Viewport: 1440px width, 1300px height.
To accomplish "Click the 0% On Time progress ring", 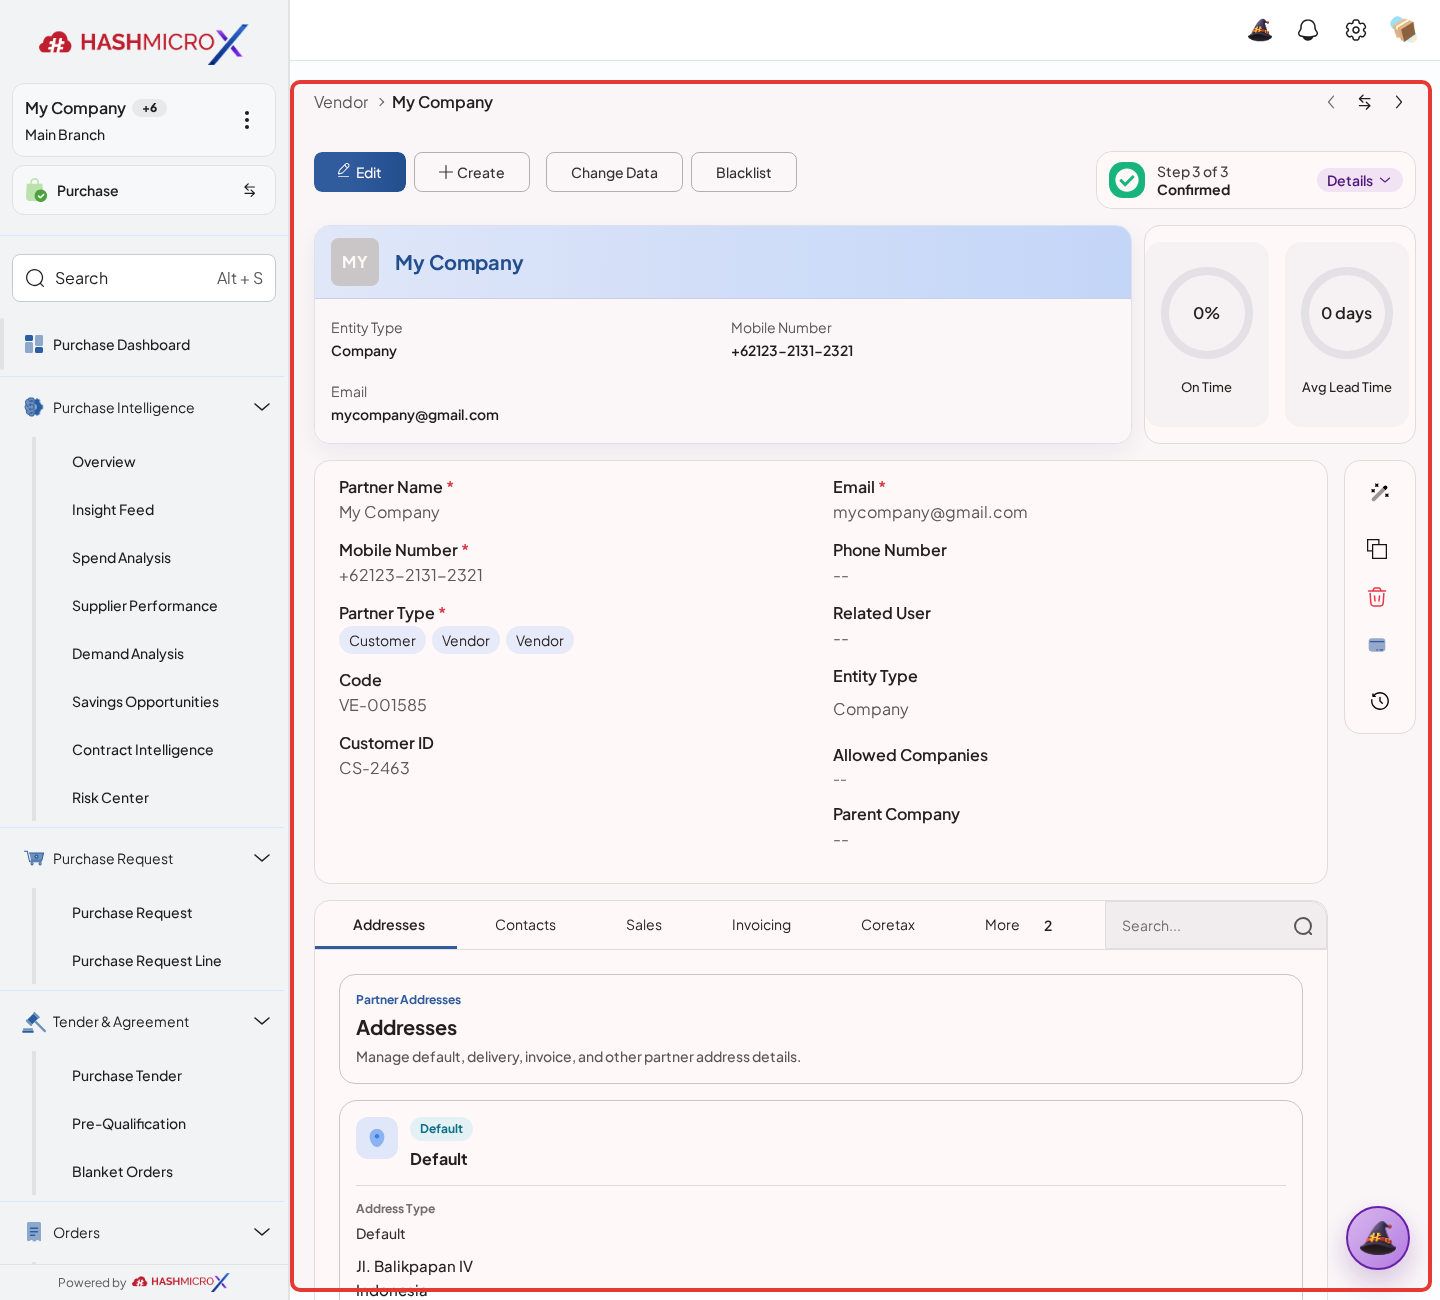I will tap(1207, 313).
